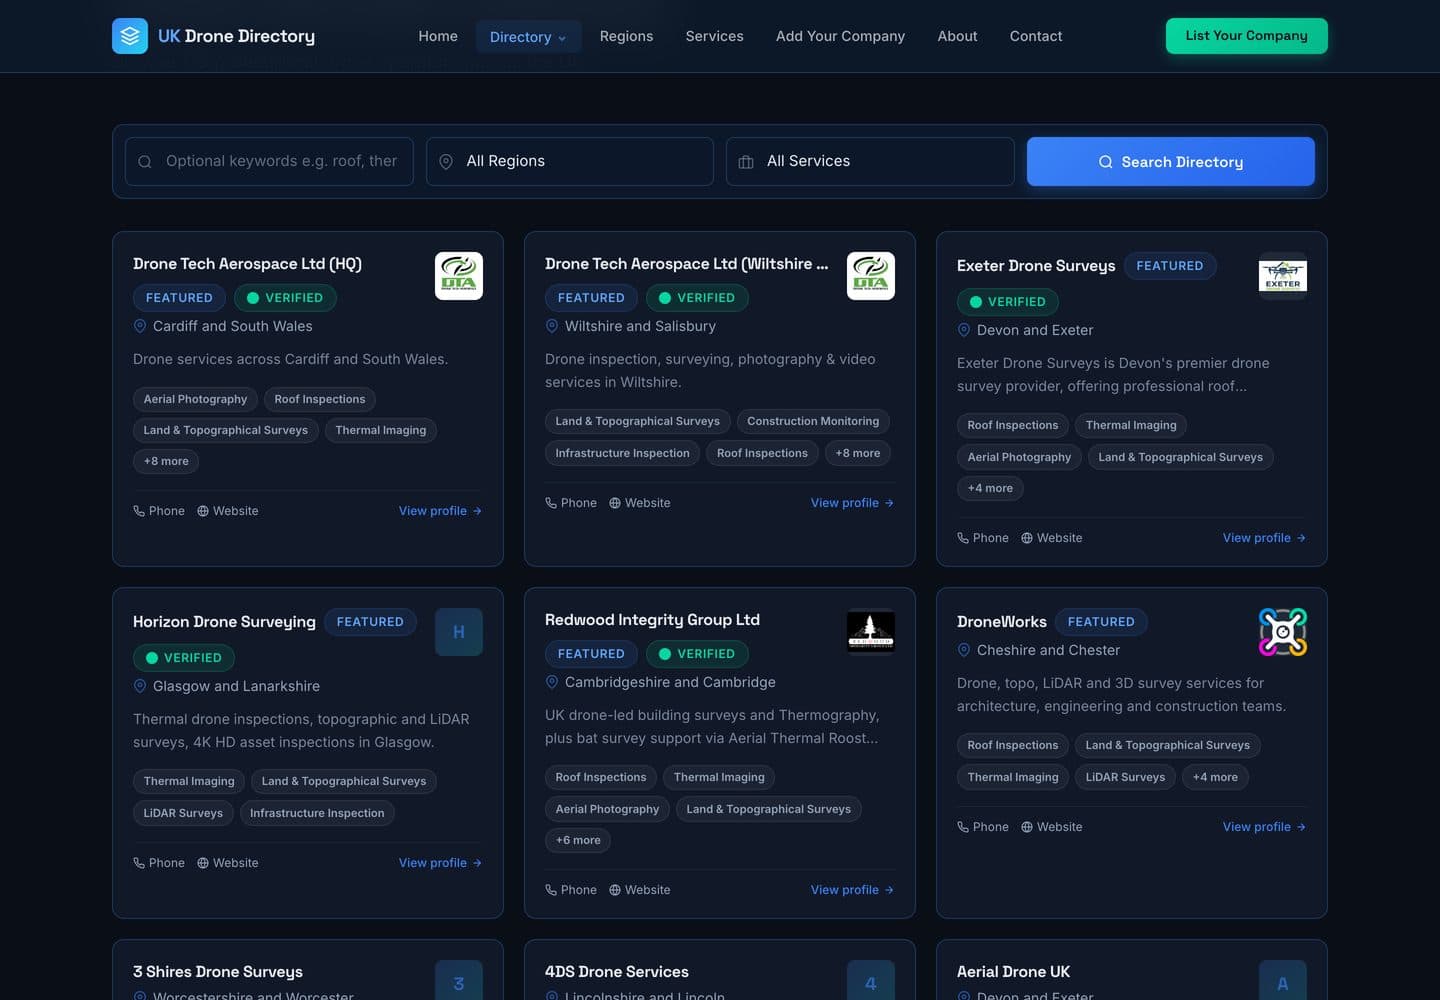Click the Horizon Drone Surveying H avatar

click(x=459, y=632)
